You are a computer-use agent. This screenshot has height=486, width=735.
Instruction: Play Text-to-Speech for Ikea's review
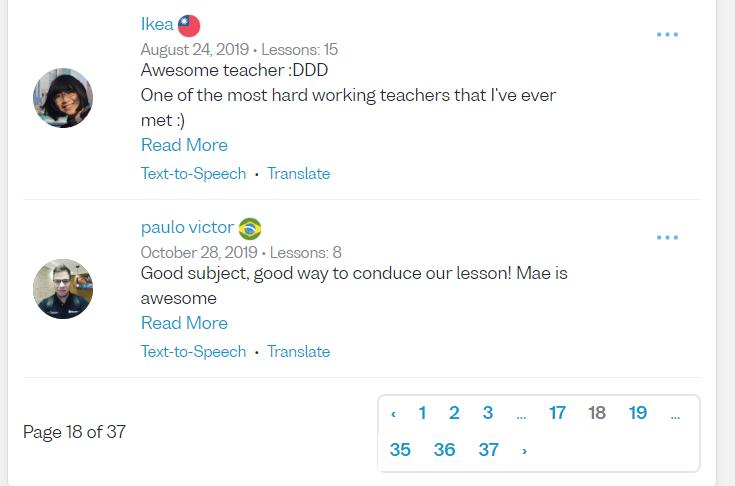coord(193,173)
